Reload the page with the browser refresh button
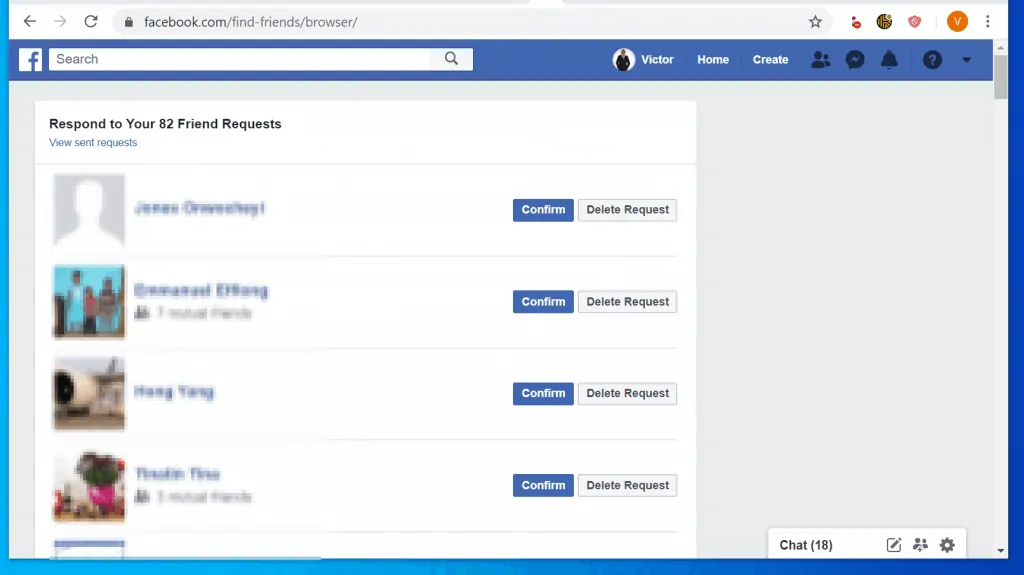The width and height of the screenshot is (1024, 575). pyautogui.click(x=91, y=22)
